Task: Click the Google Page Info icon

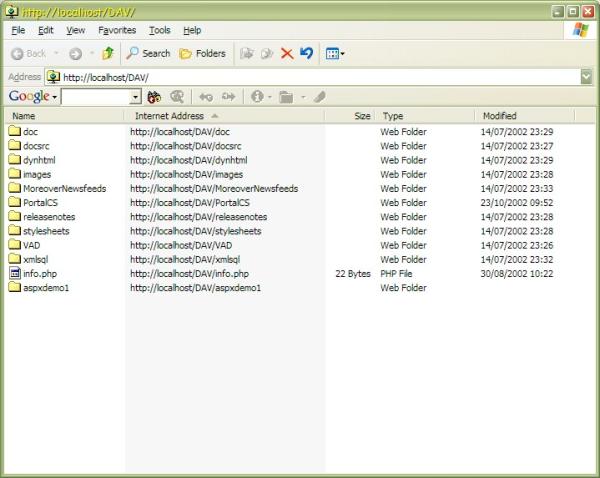Action: 257,96
